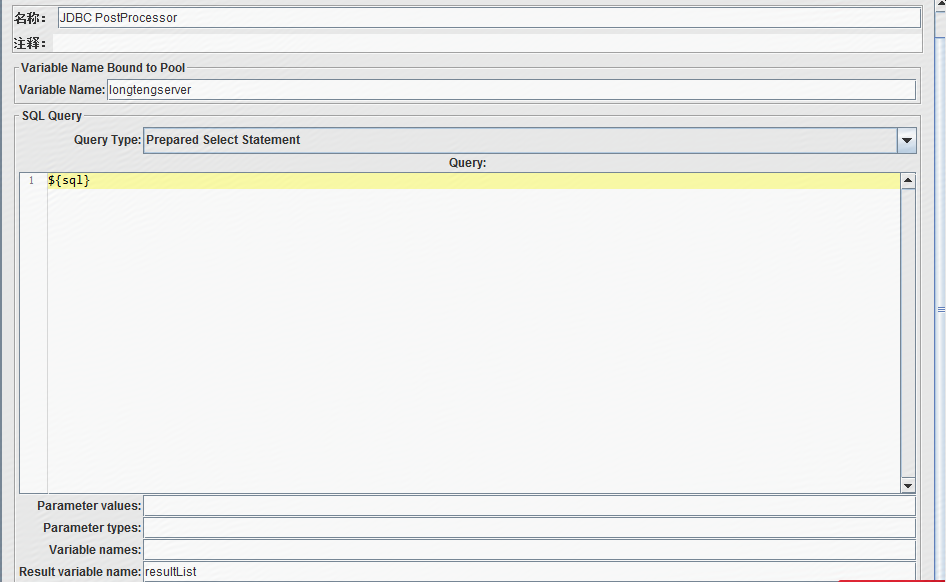Click line number 1 in the editor gutter
The width and height of the screenshot is (946, 582).
pos(32,180)
